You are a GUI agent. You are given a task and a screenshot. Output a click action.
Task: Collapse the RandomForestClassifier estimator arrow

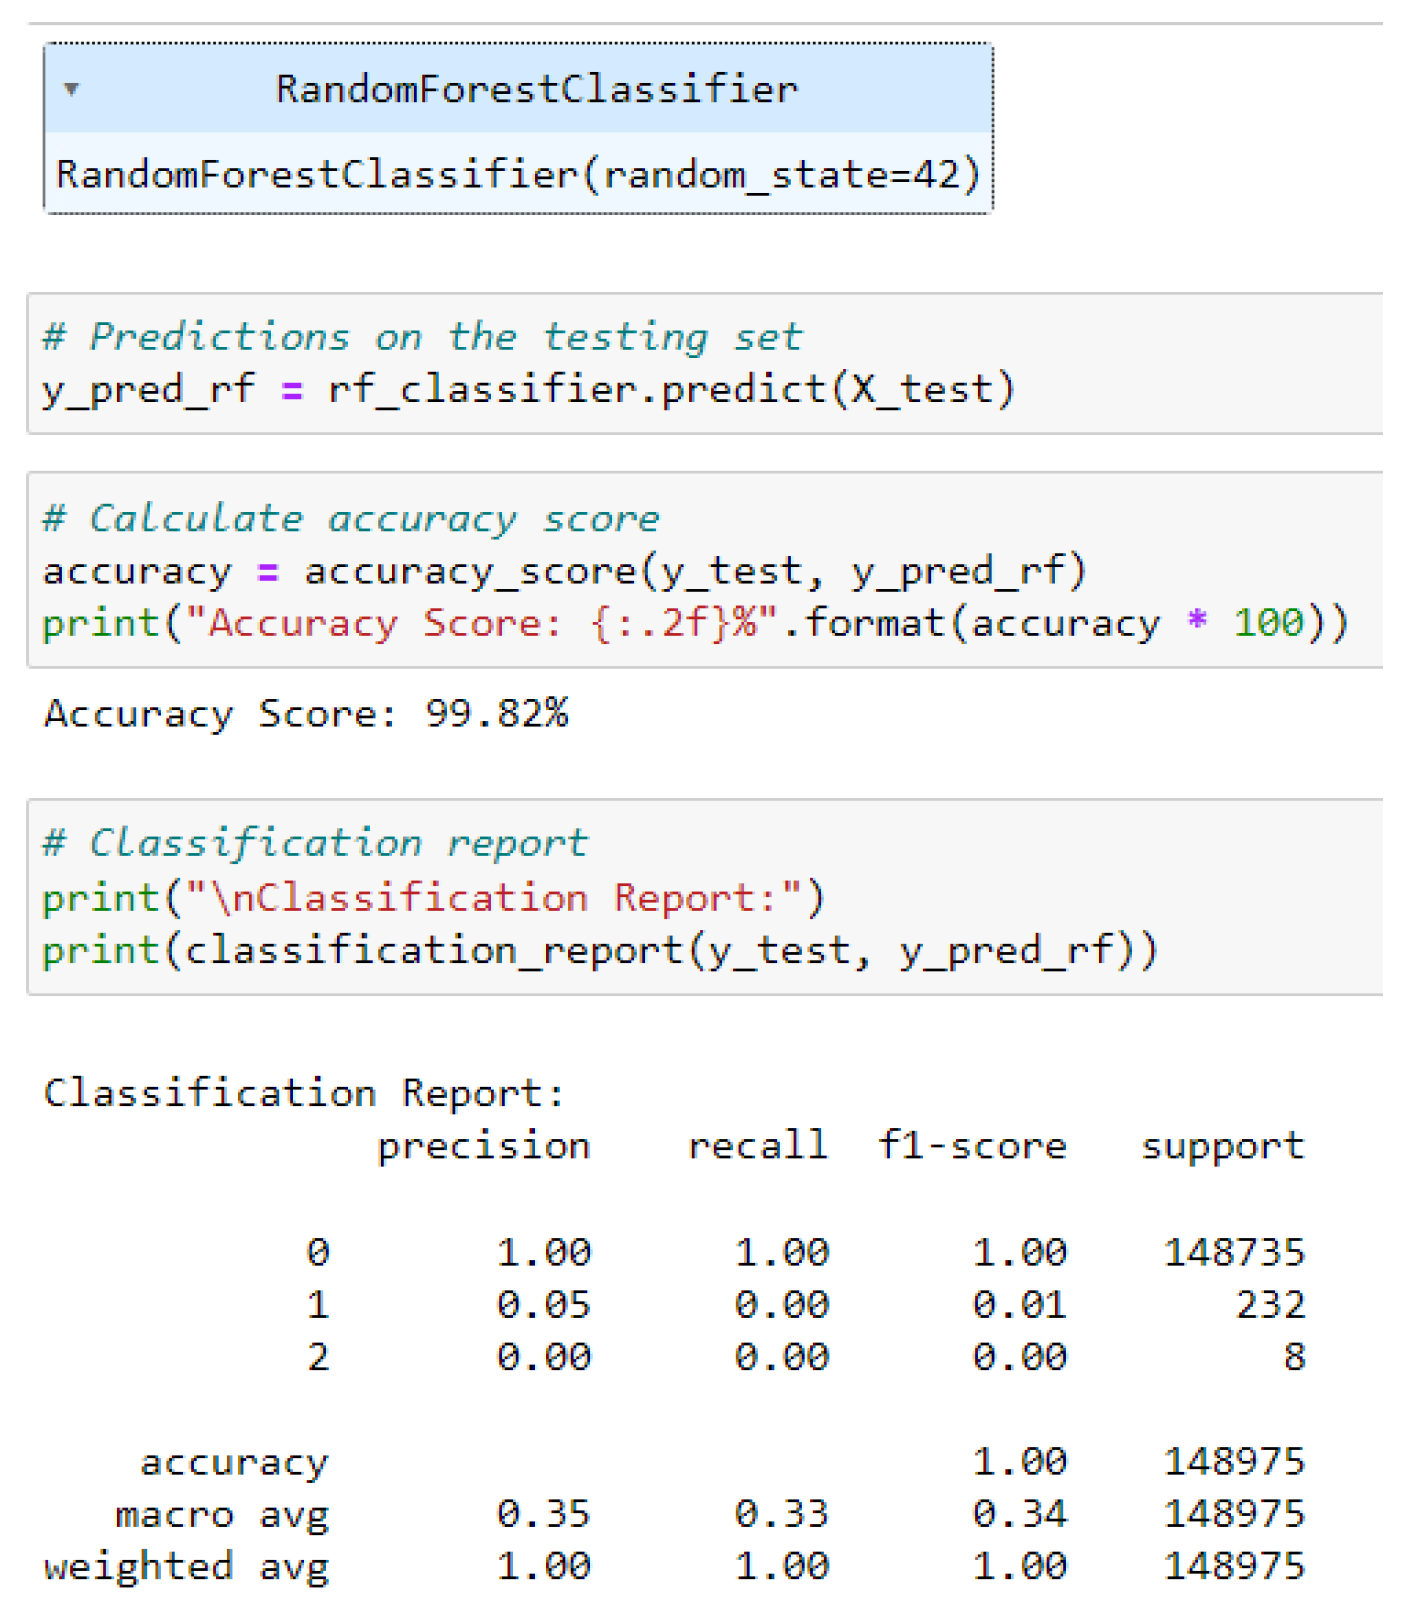point(71,89)
